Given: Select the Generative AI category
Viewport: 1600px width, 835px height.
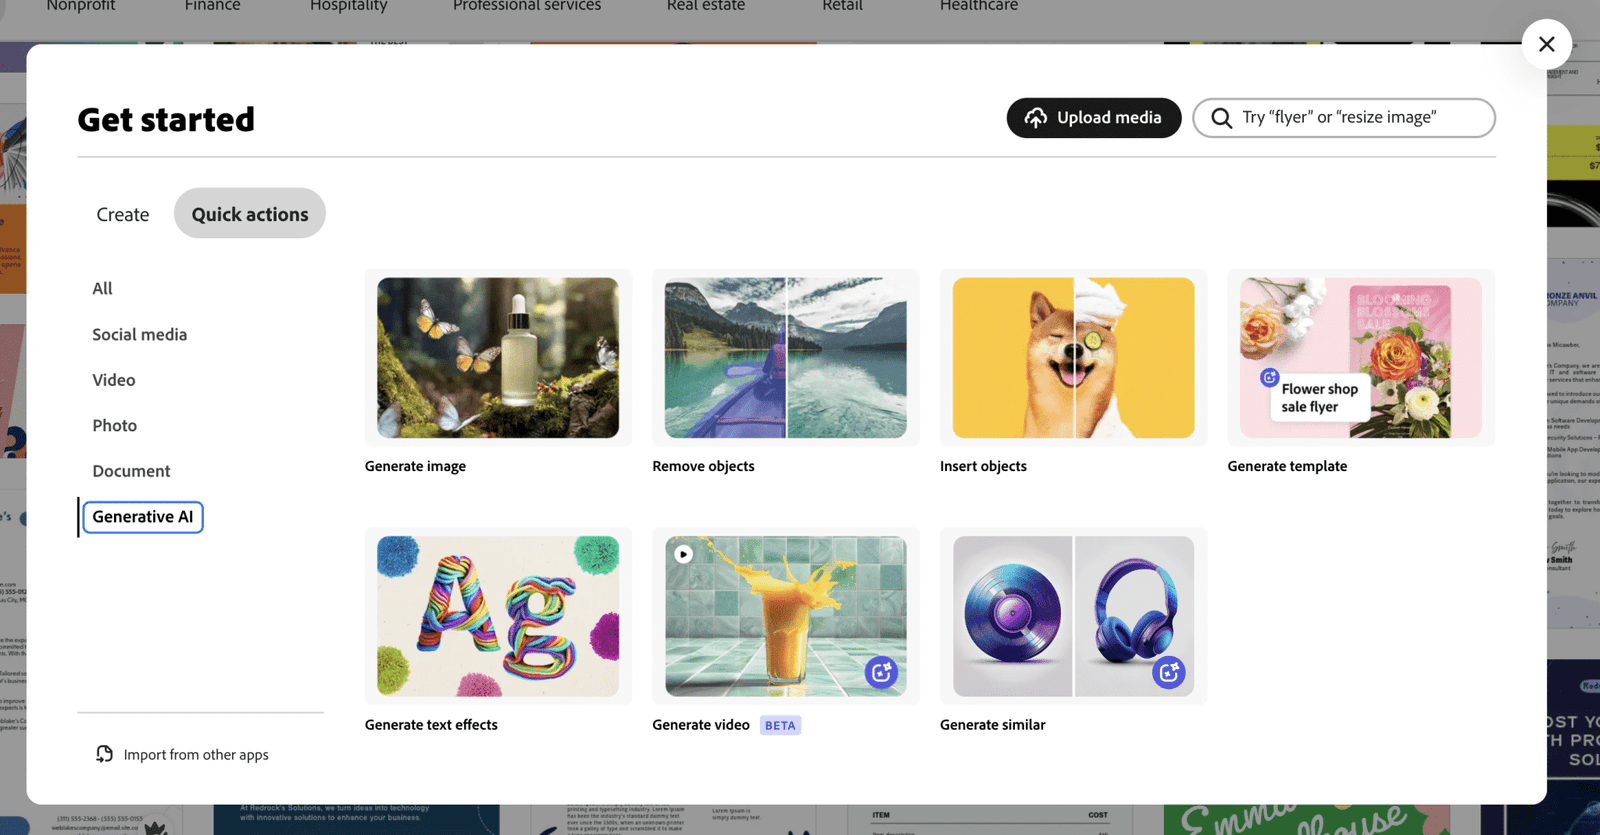Looking at the screenshot, I should (143, 517).
